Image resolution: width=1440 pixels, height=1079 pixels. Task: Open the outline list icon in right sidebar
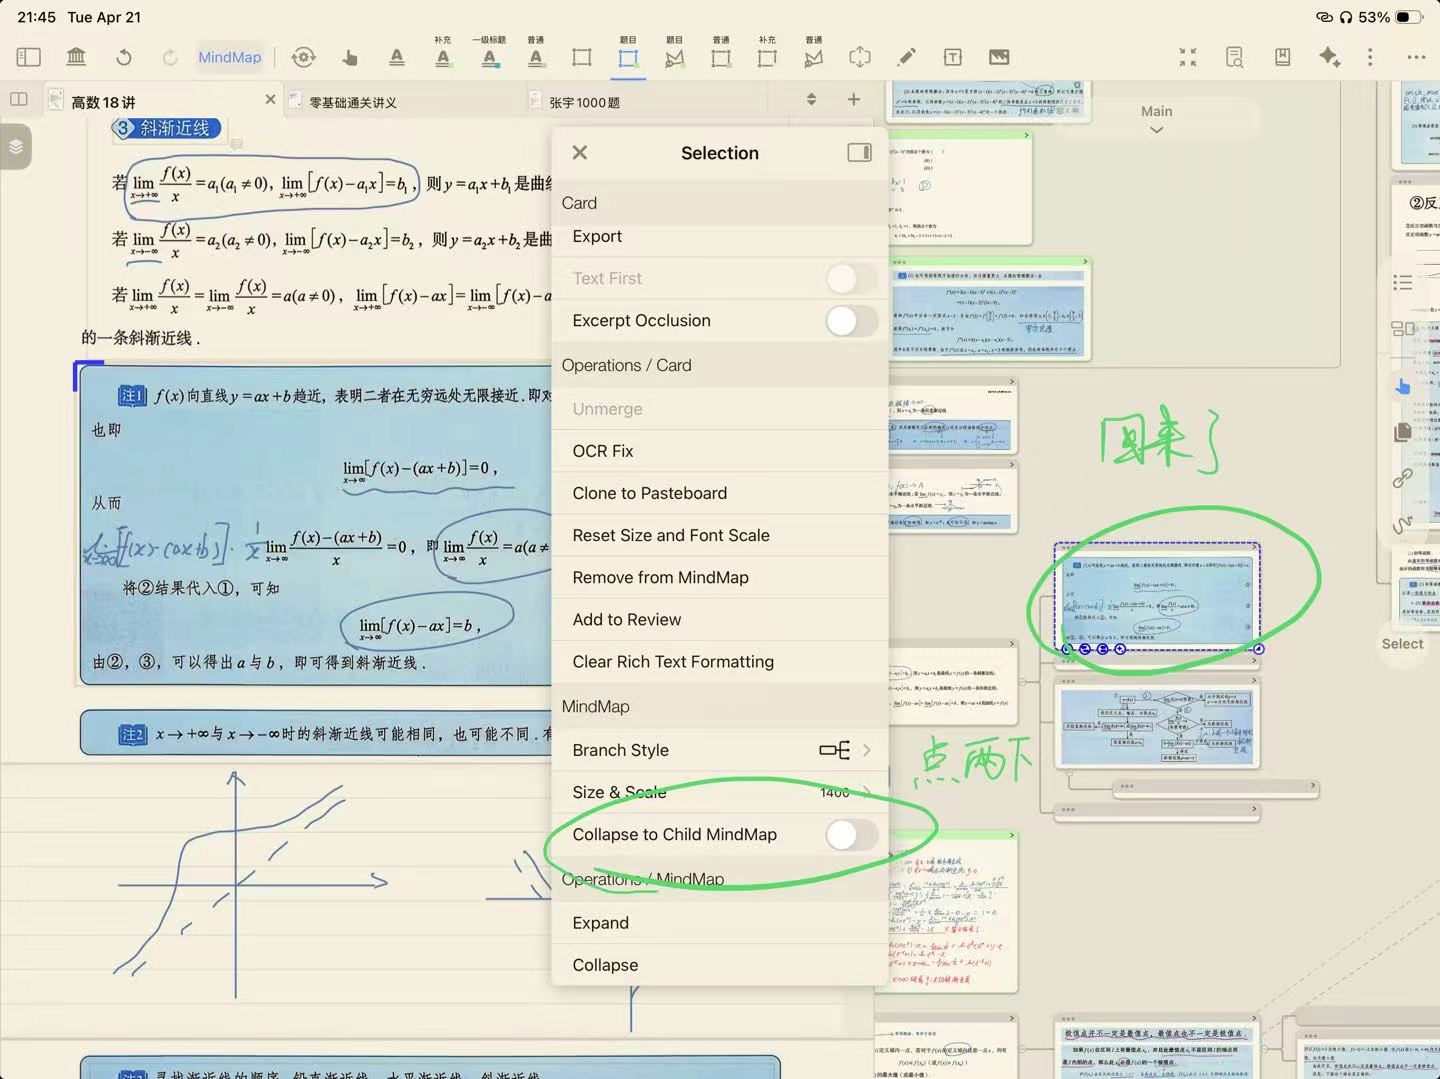(x=1403, y=283)
